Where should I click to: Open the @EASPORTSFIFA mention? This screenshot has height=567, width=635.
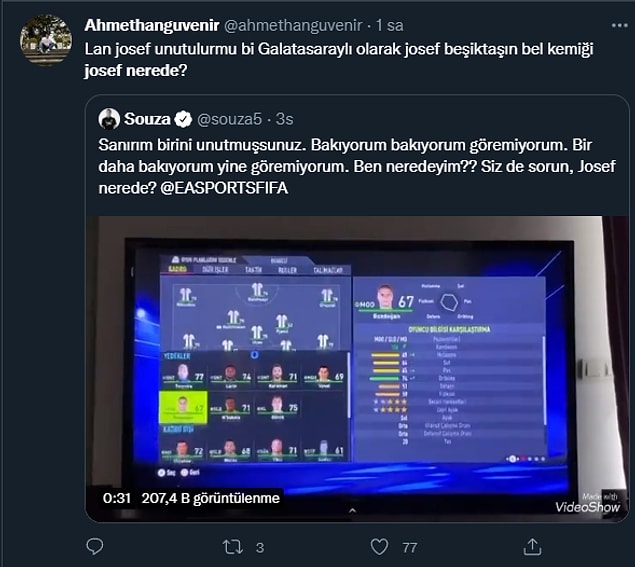[x=224, y=188]
